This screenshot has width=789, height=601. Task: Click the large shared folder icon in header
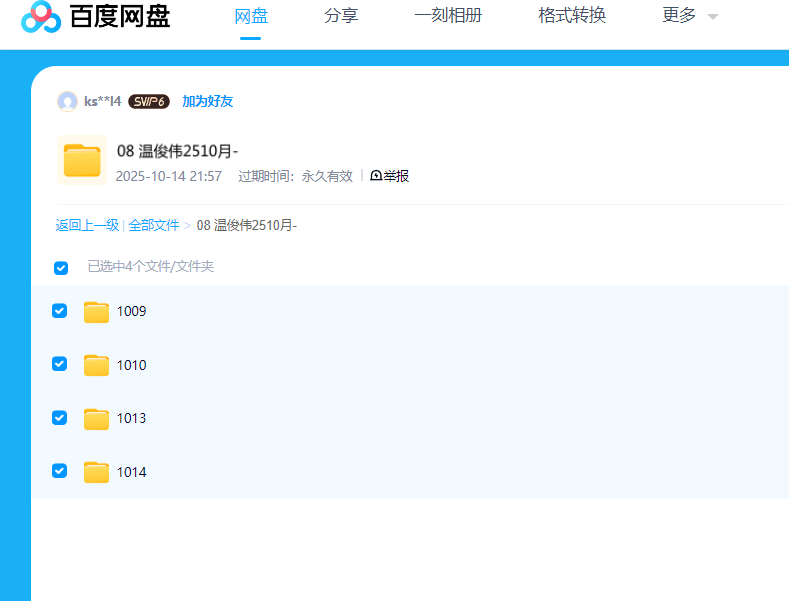pyautogui.click(x=82, y=160)
